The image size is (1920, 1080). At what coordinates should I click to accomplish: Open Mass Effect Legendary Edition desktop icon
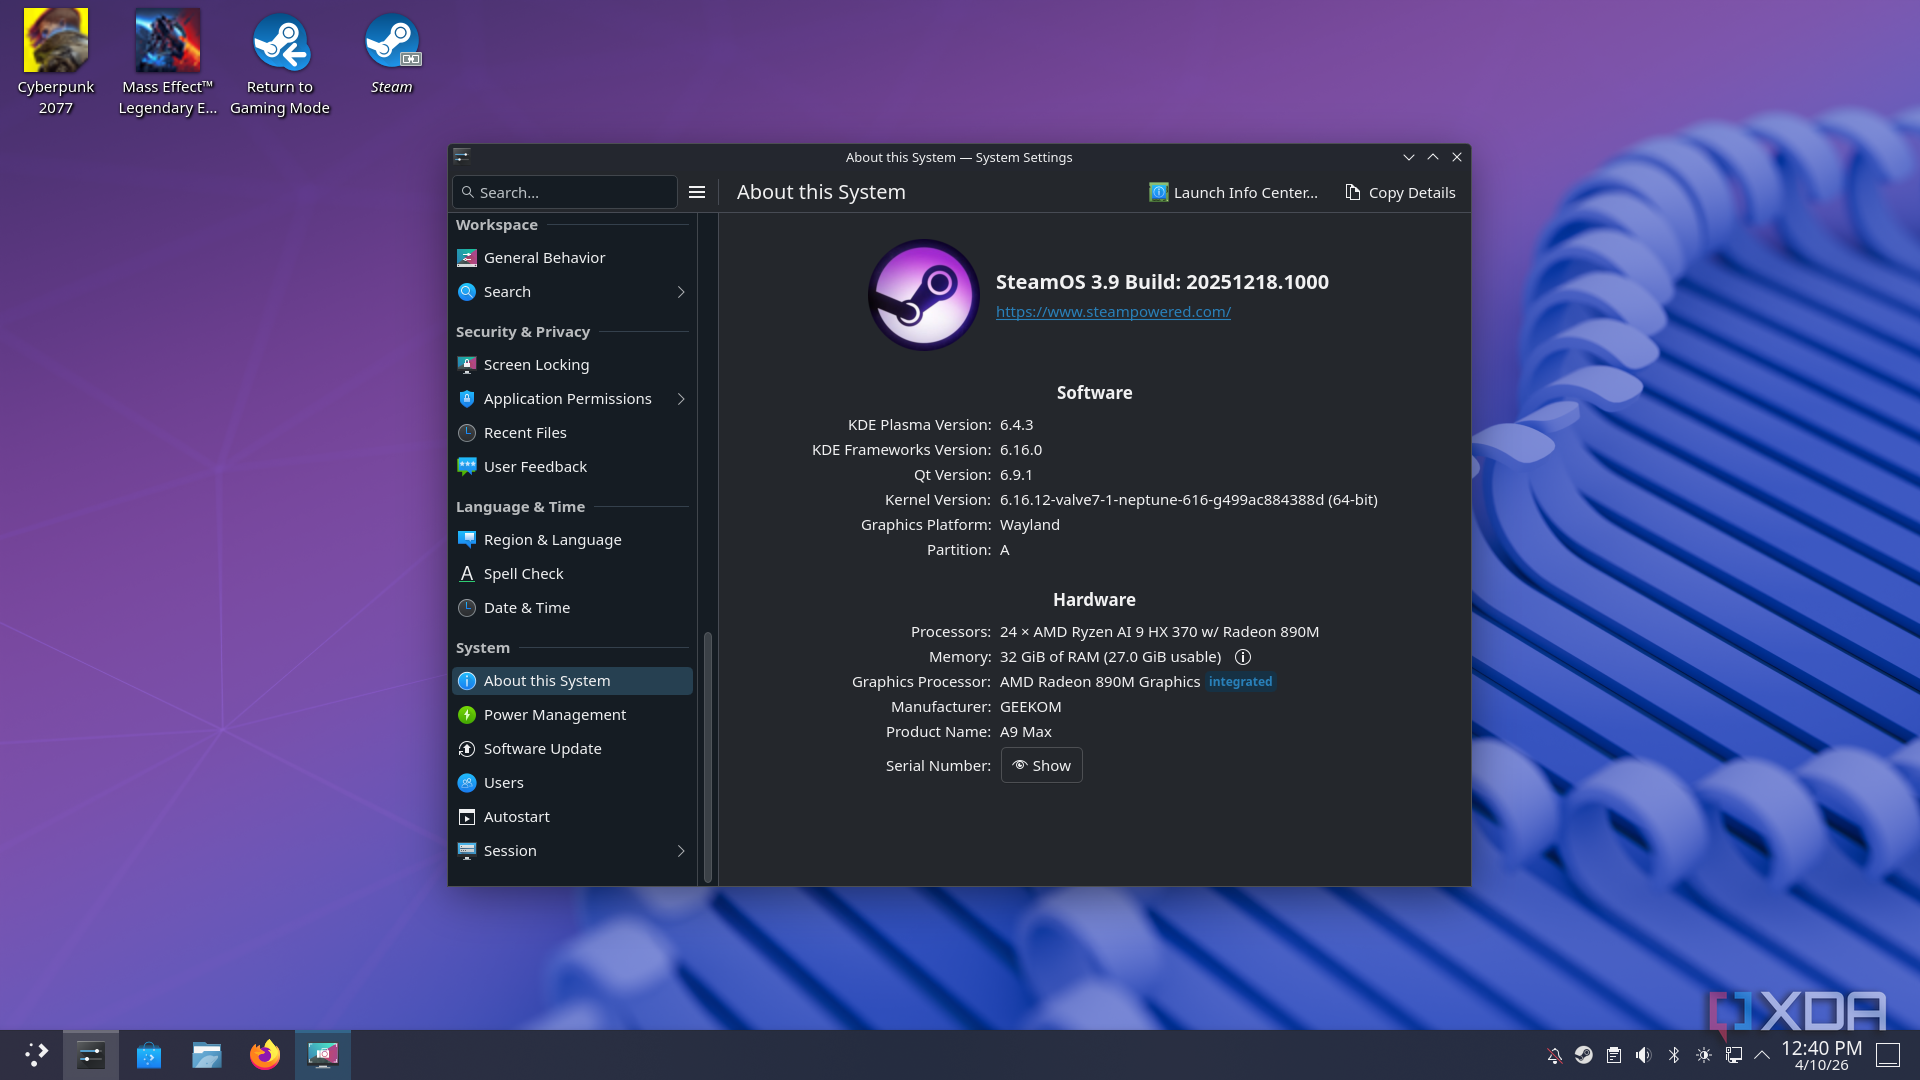click(x=168, y=62)
